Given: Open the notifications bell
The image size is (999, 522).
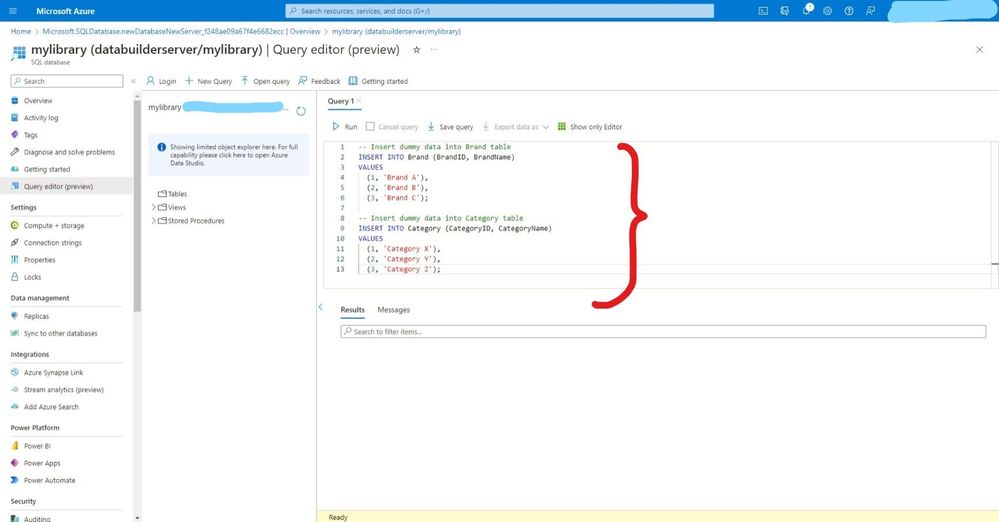Looking at the screenshot, I should point(807,10).
